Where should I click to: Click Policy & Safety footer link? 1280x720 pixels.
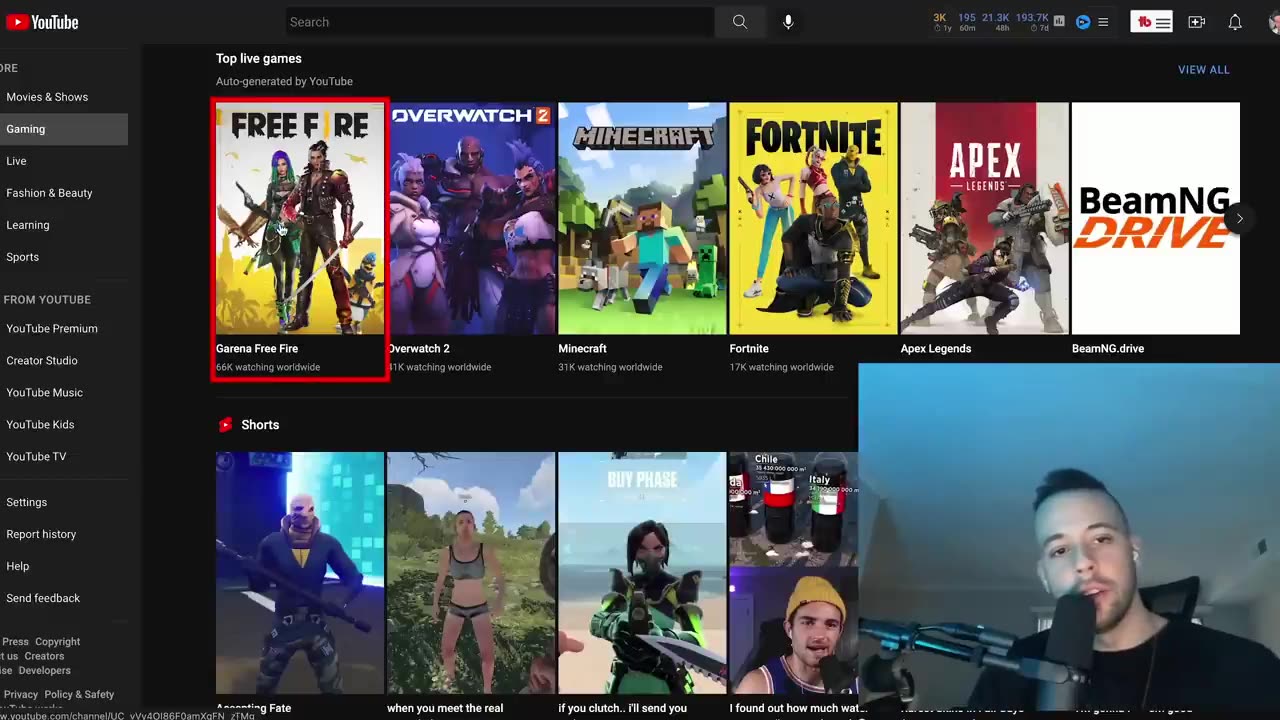coord(79,694)
